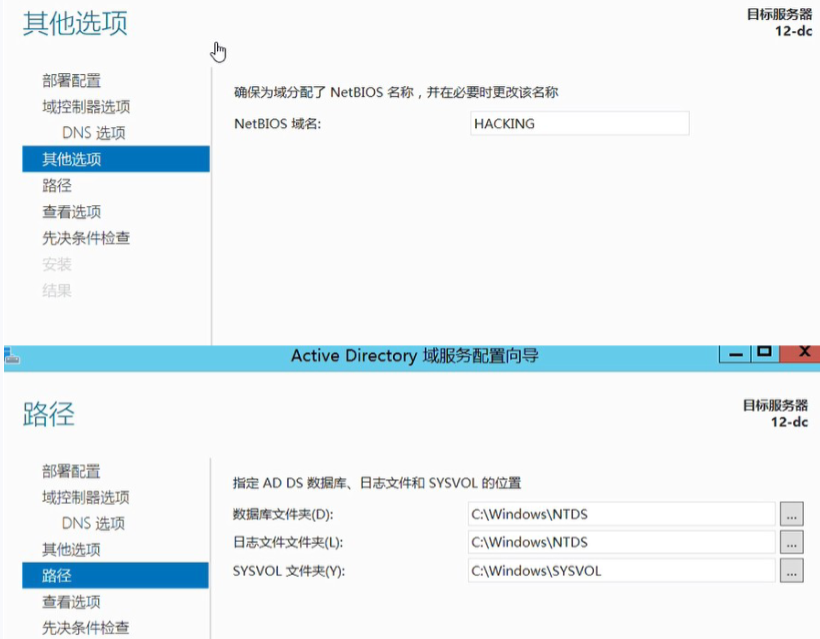Click the 数据库文件夹 path text field
The image size is (820, 639).
click(x=621, y=514)
